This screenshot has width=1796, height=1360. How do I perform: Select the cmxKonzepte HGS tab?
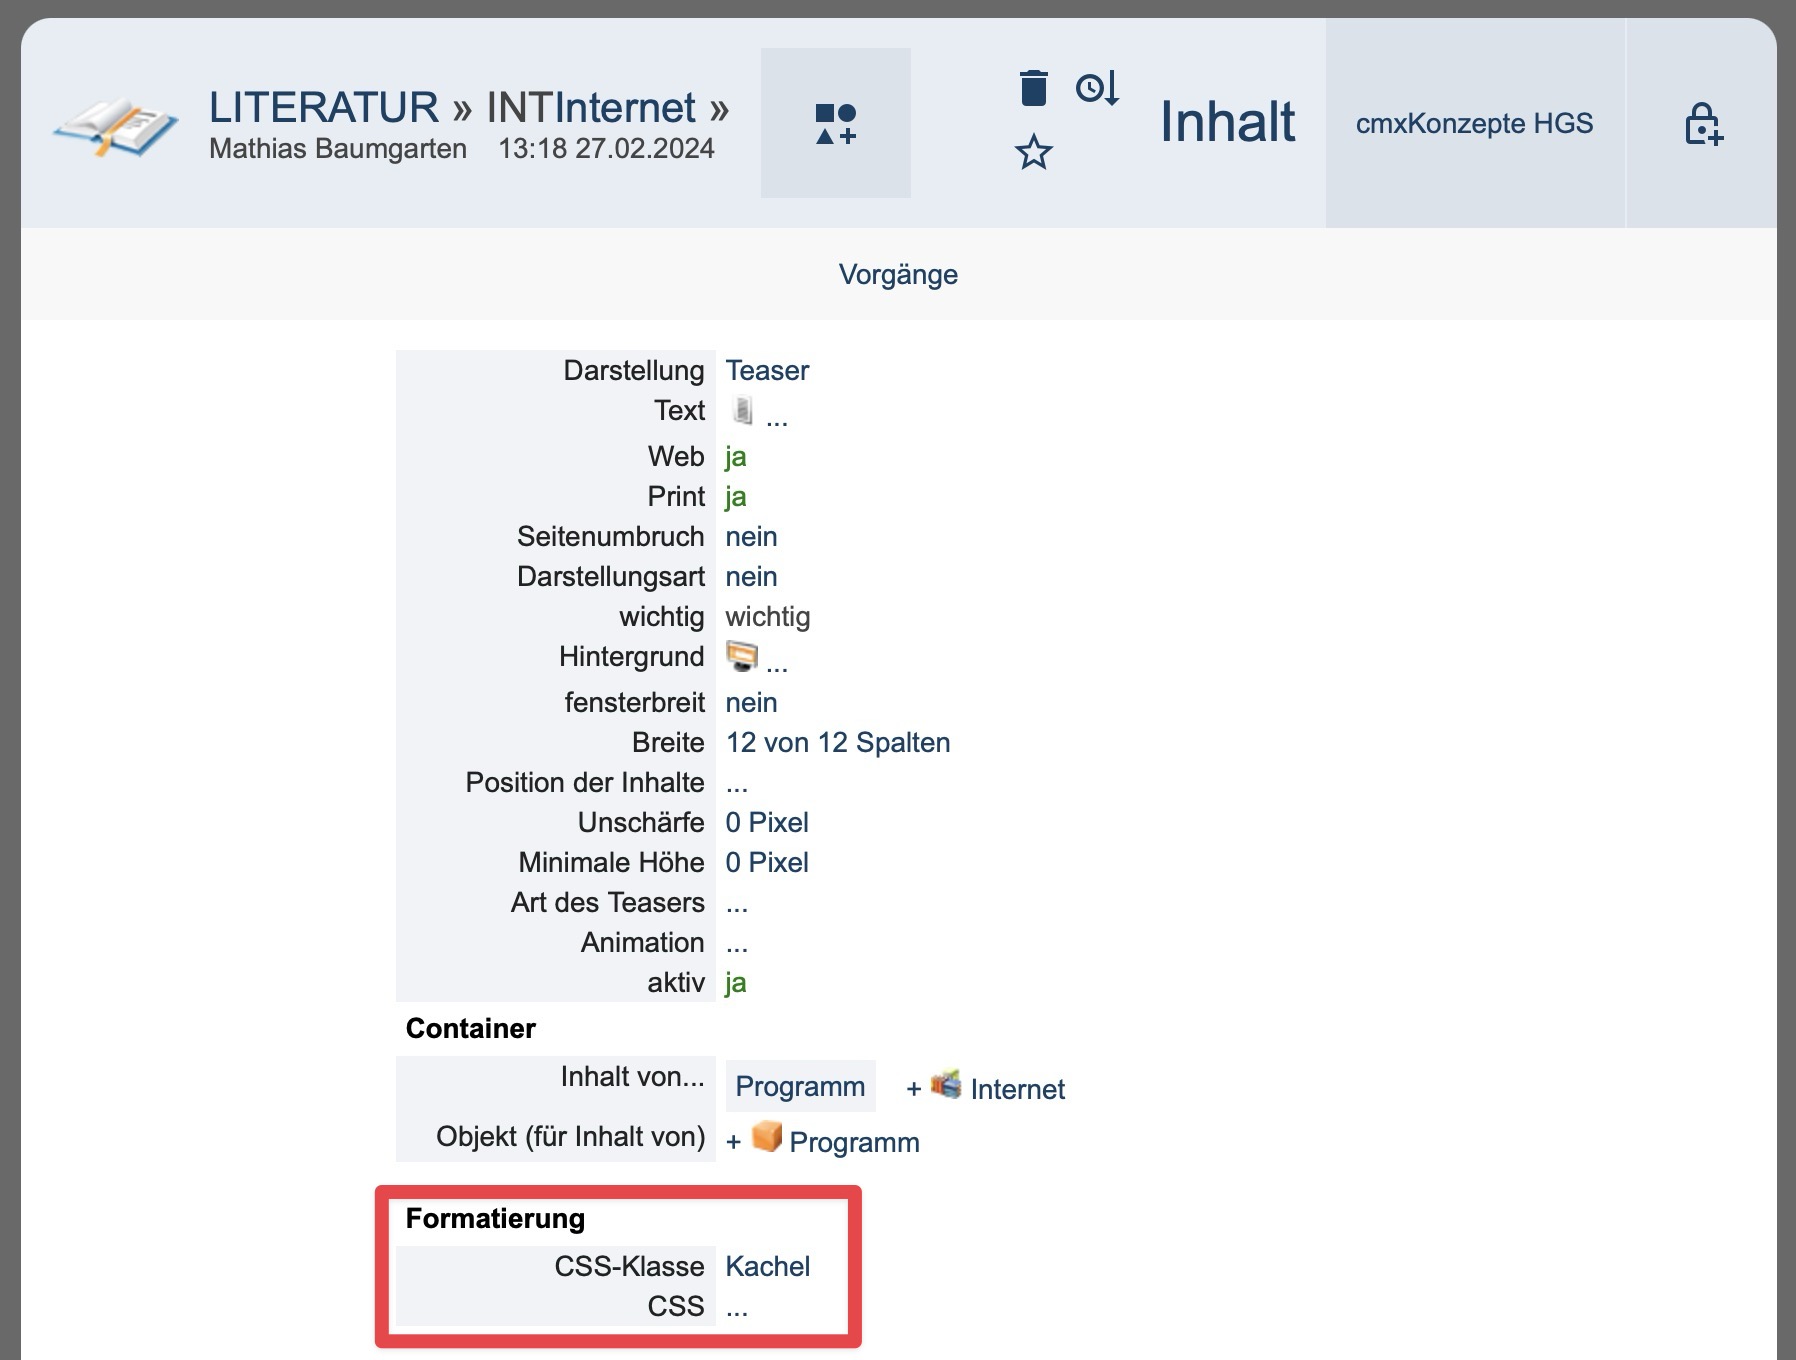(x=1474, y=124)
